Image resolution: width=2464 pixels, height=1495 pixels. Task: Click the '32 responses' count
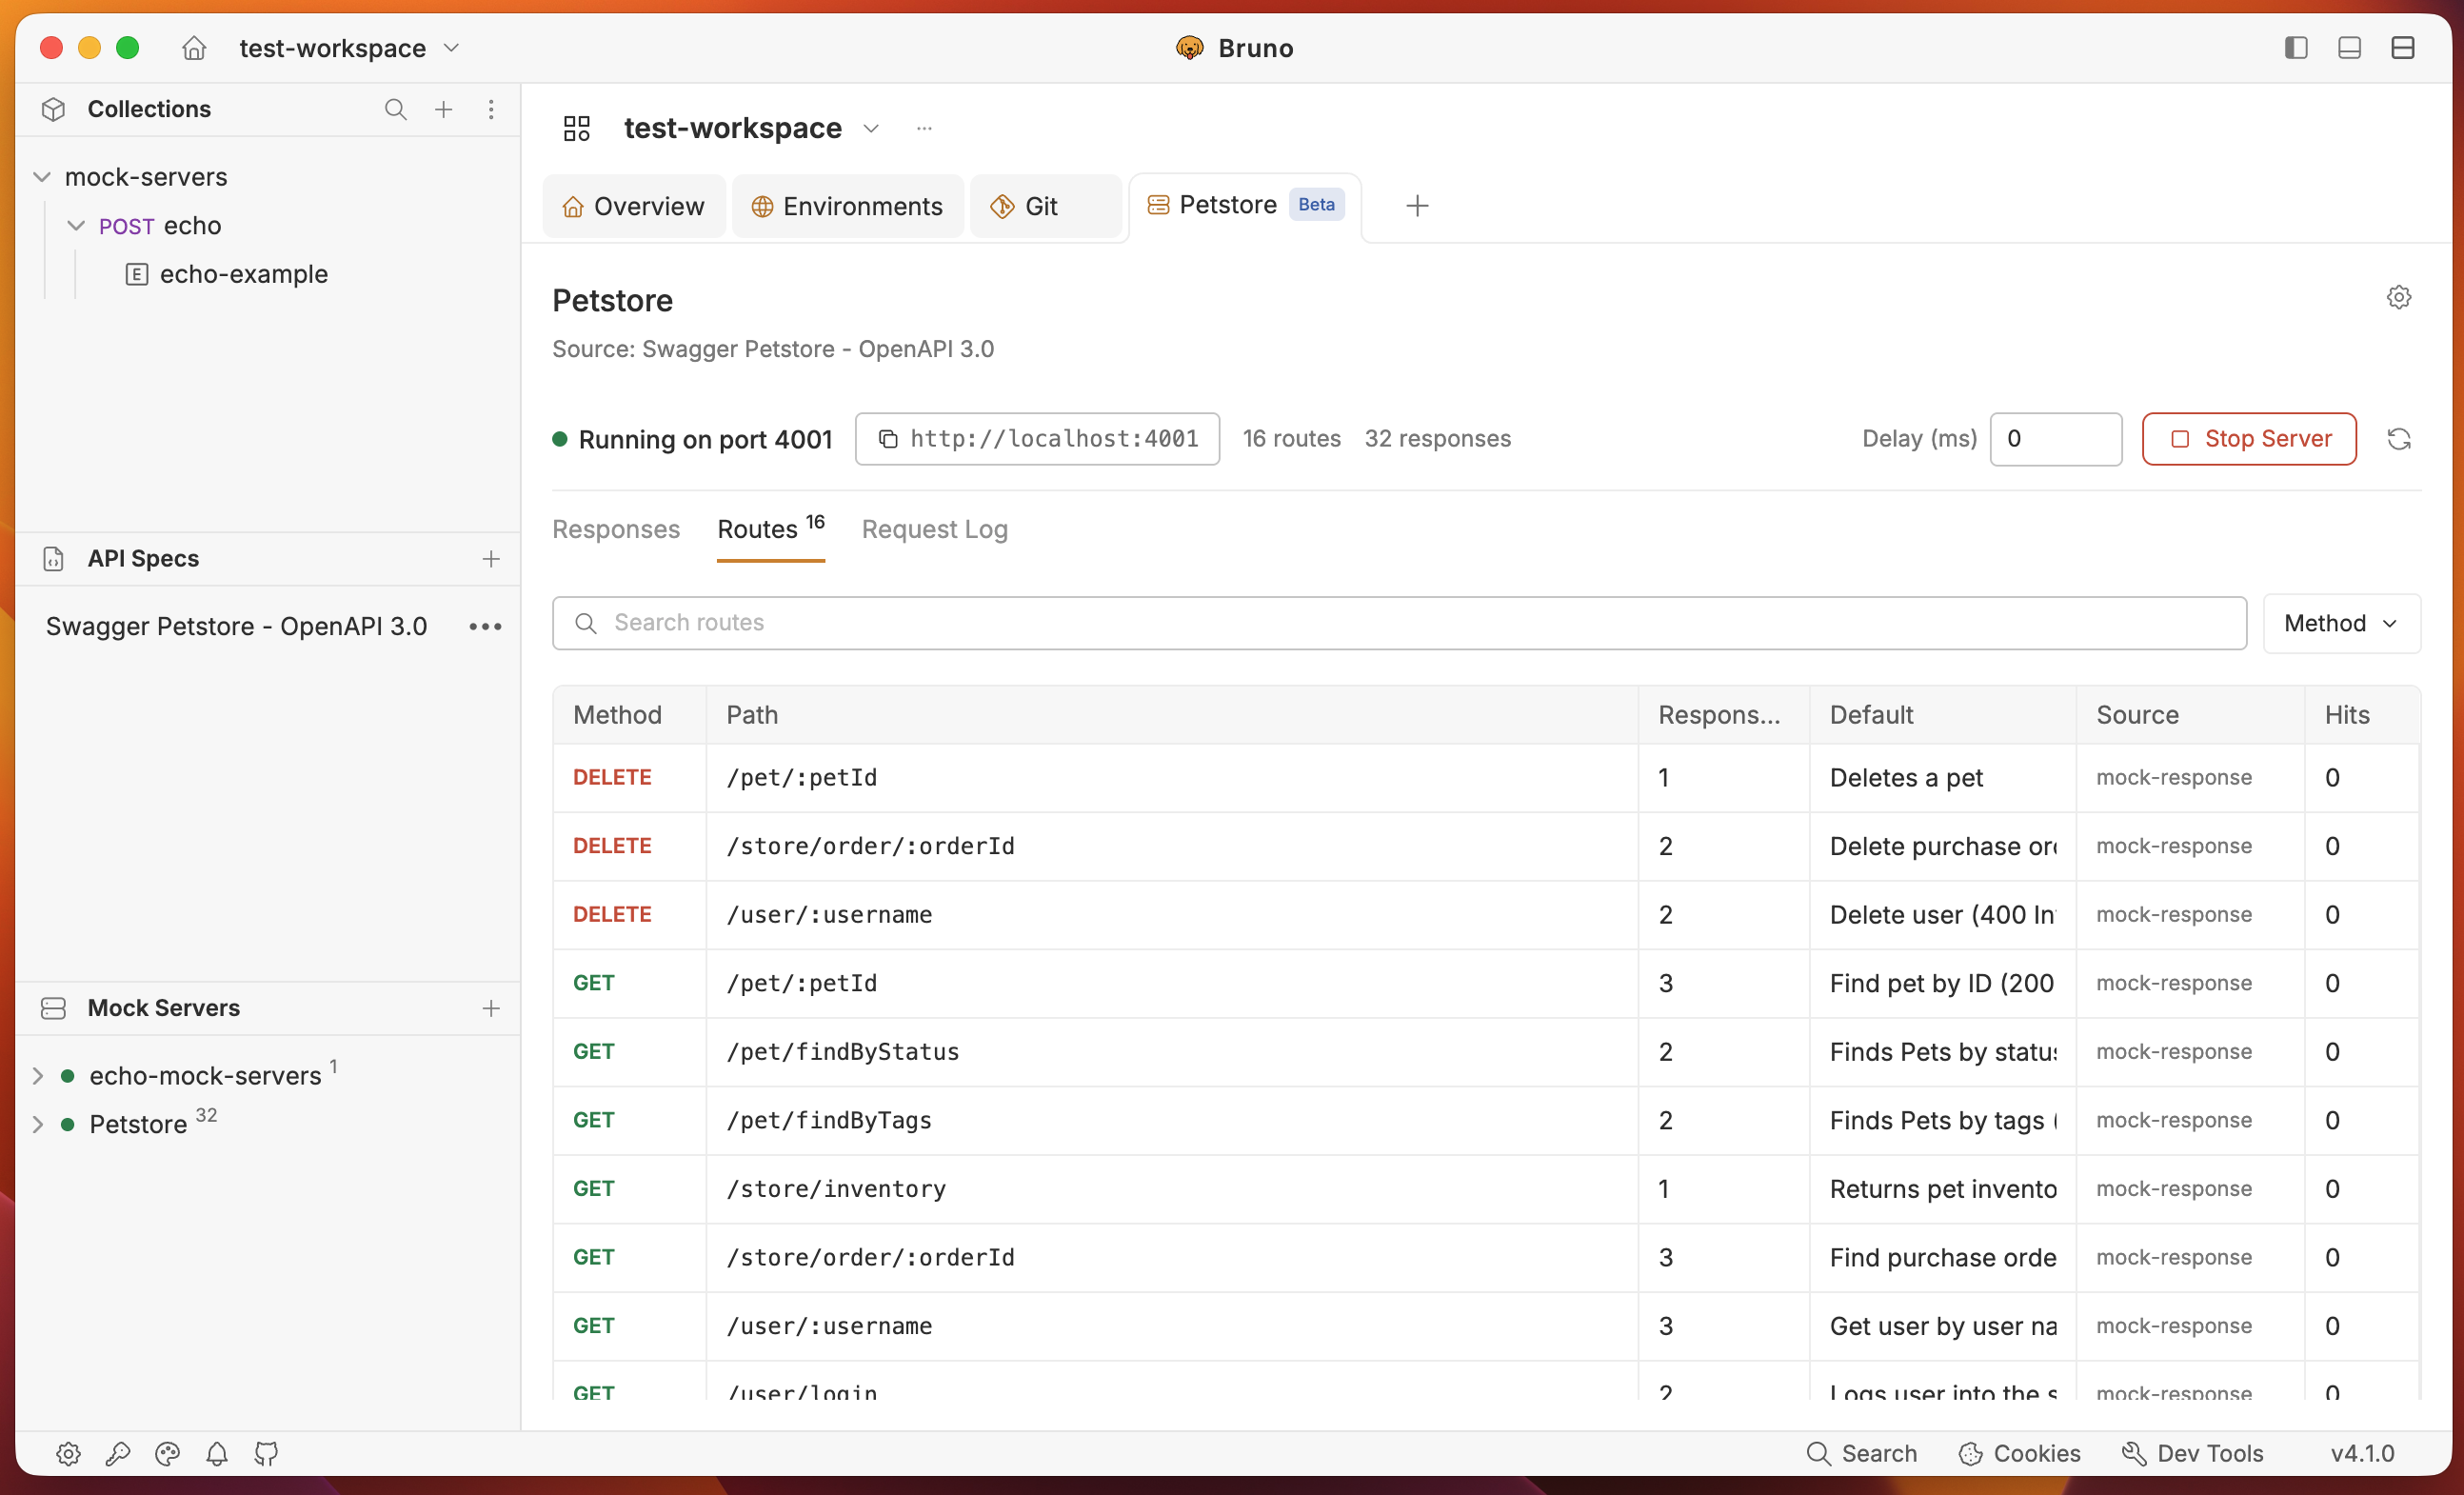click(x=1437, y=439)
